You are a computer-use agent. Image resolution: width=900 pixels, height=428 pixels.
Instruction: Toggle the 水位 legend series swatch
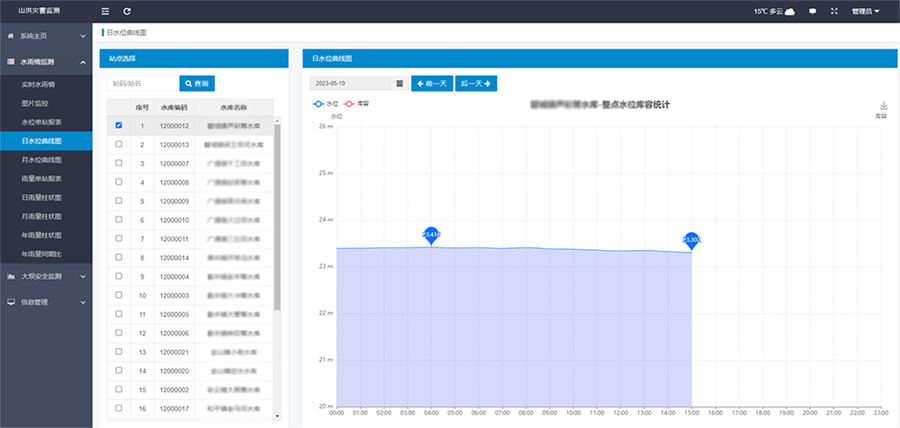pos(319,103)
